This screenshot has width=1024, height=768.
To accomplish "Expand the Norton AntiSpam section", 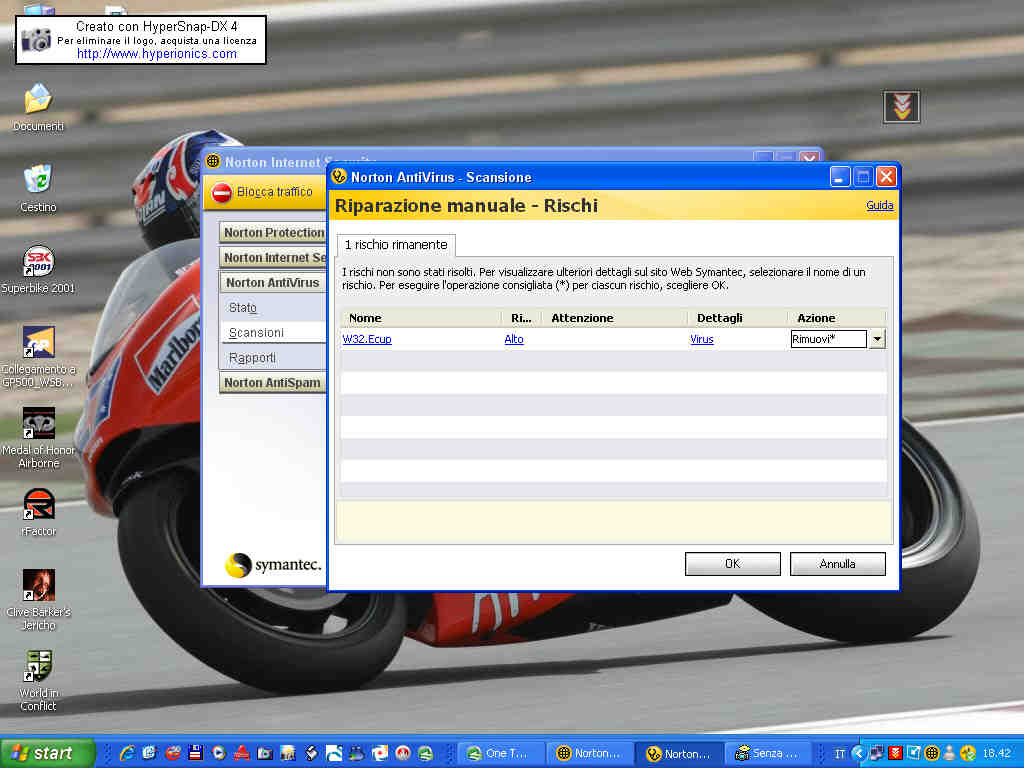I will pos(273,383).
